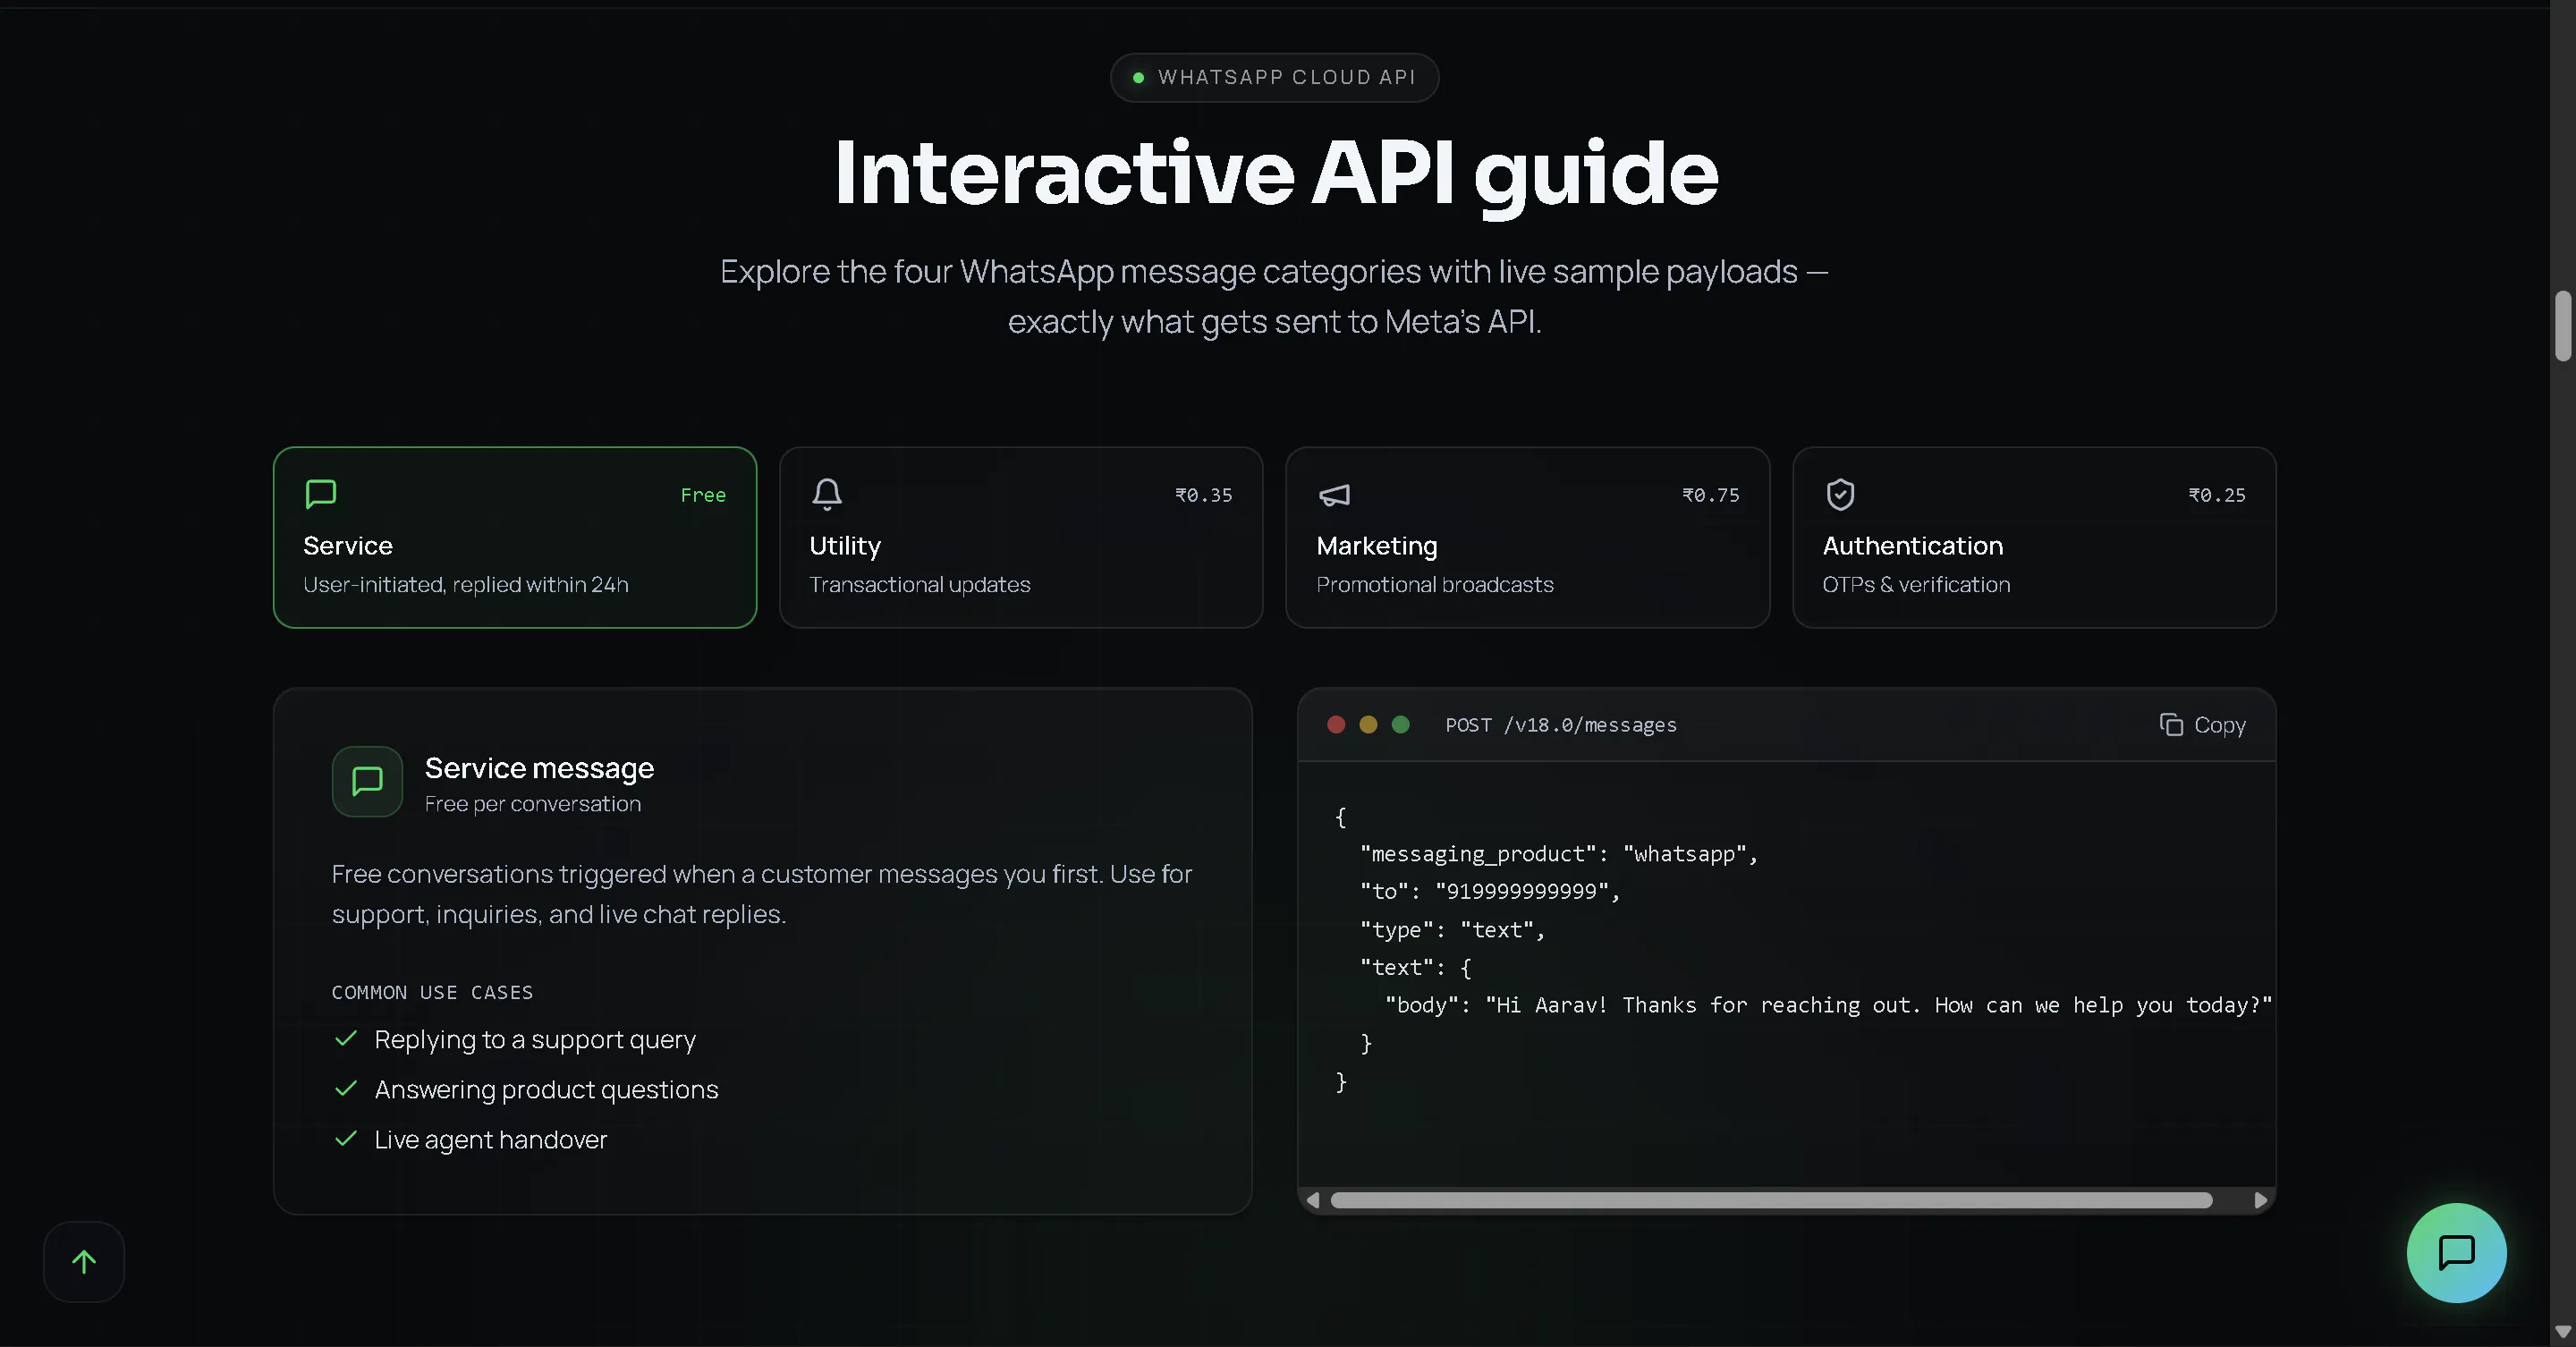Click the shield icon on Authentication card

click(x=1840, y=494)
